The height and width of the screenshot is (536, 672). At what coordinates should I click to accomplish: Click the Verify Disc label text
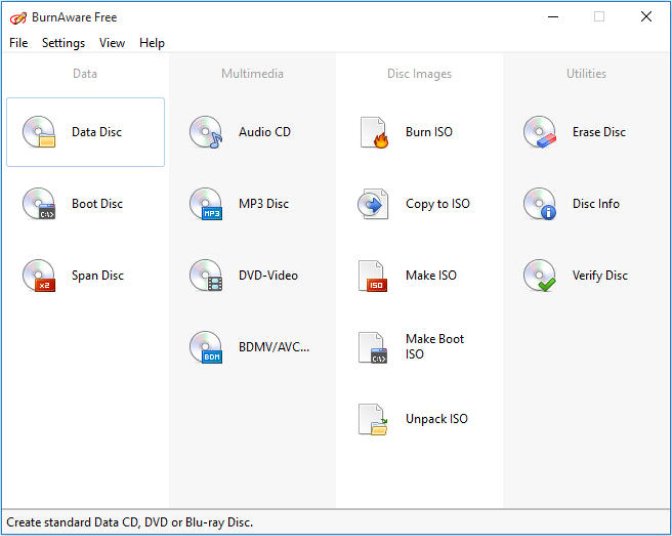pyautogui.click(x=600, y=275)
